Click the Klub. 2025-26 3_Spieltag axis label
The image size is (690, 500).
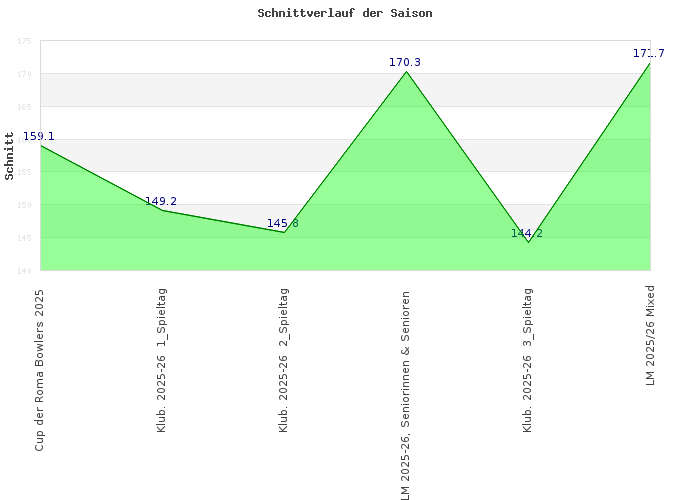tap(528, 360)
